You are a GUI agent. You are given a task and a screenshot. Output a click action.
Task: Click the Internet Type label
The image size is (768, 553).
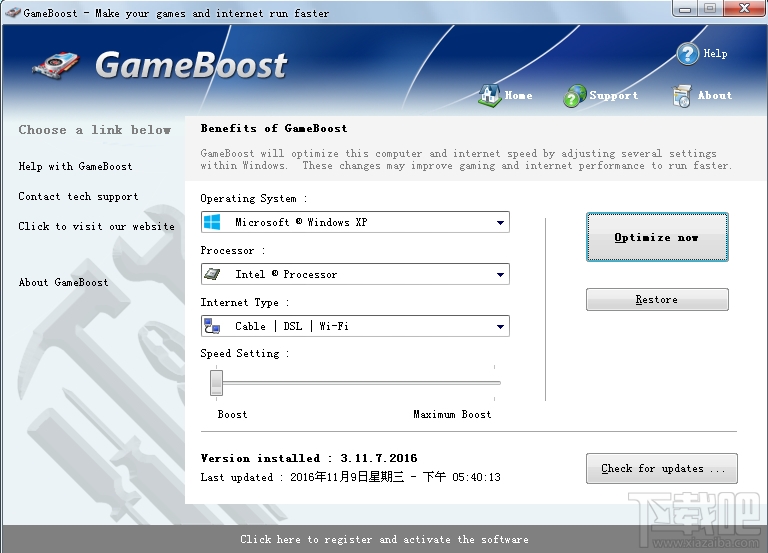(244, 302)
